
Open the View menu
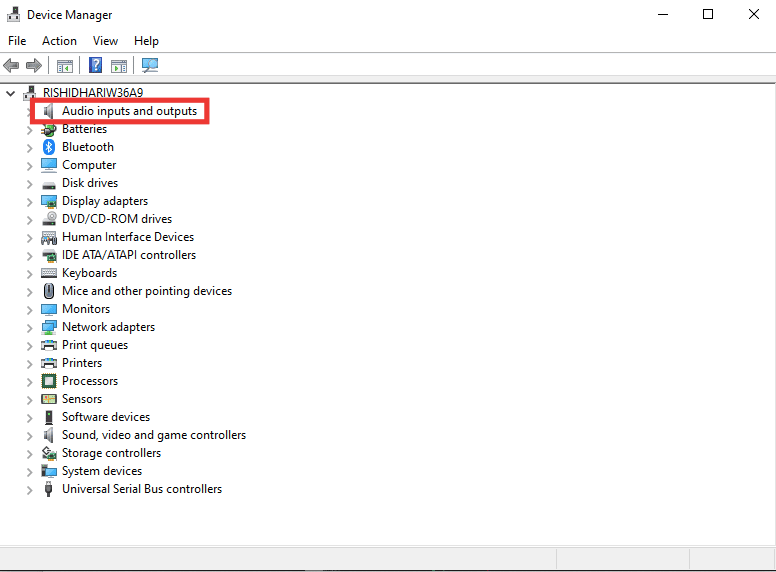105,41
